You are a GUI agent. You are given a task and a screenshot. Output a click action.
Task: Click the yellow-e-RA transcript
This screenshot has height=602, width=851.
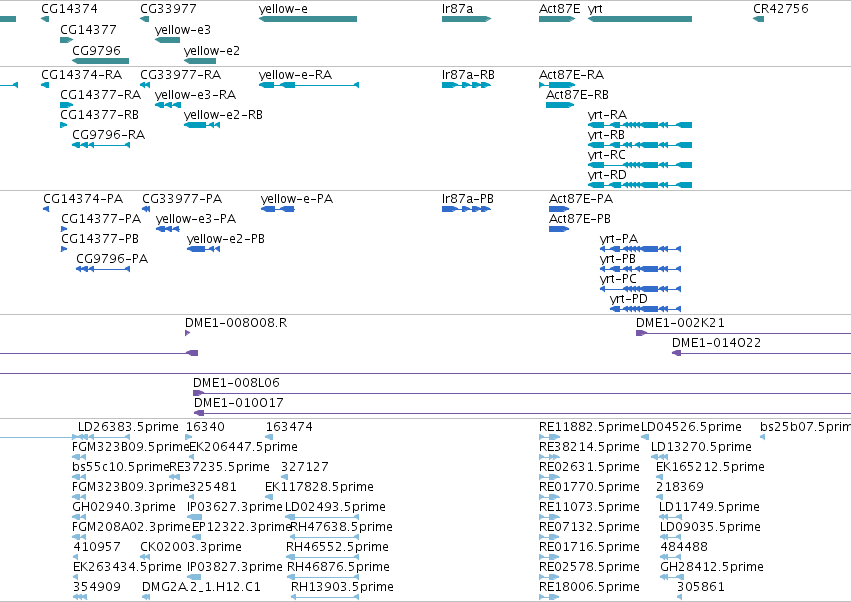click(309, 85)
